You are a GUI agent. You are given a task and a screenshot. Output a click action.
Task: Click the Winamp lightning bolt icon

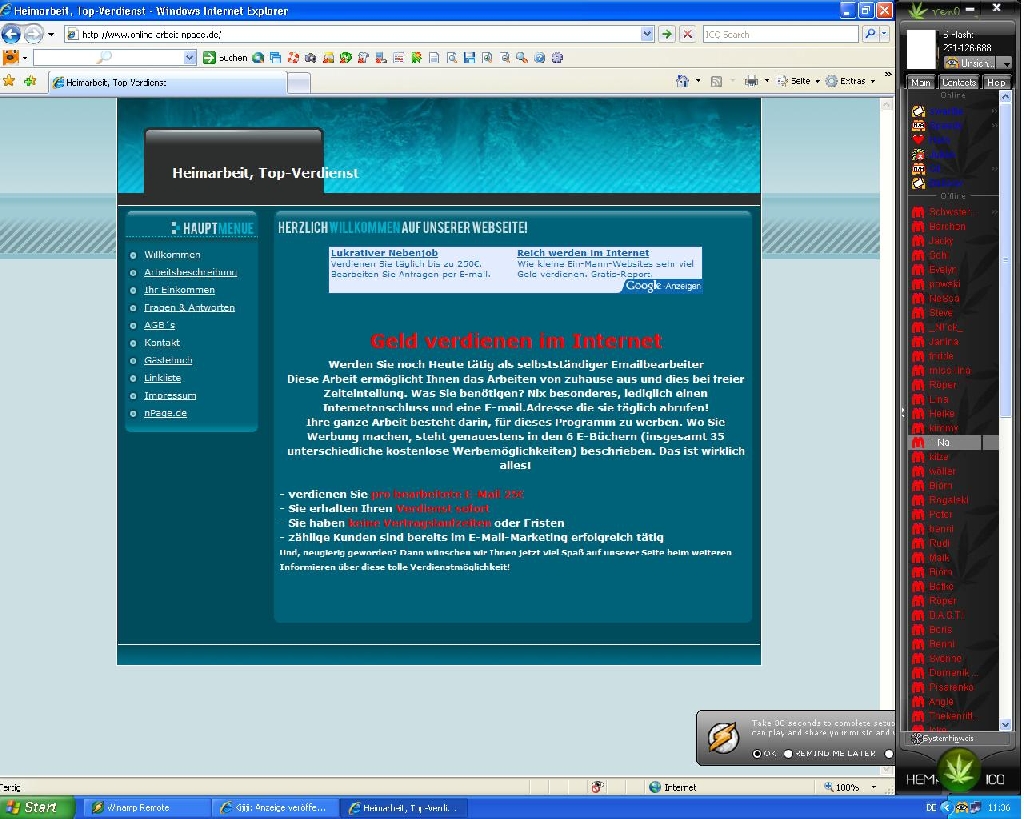pos(724,738)
